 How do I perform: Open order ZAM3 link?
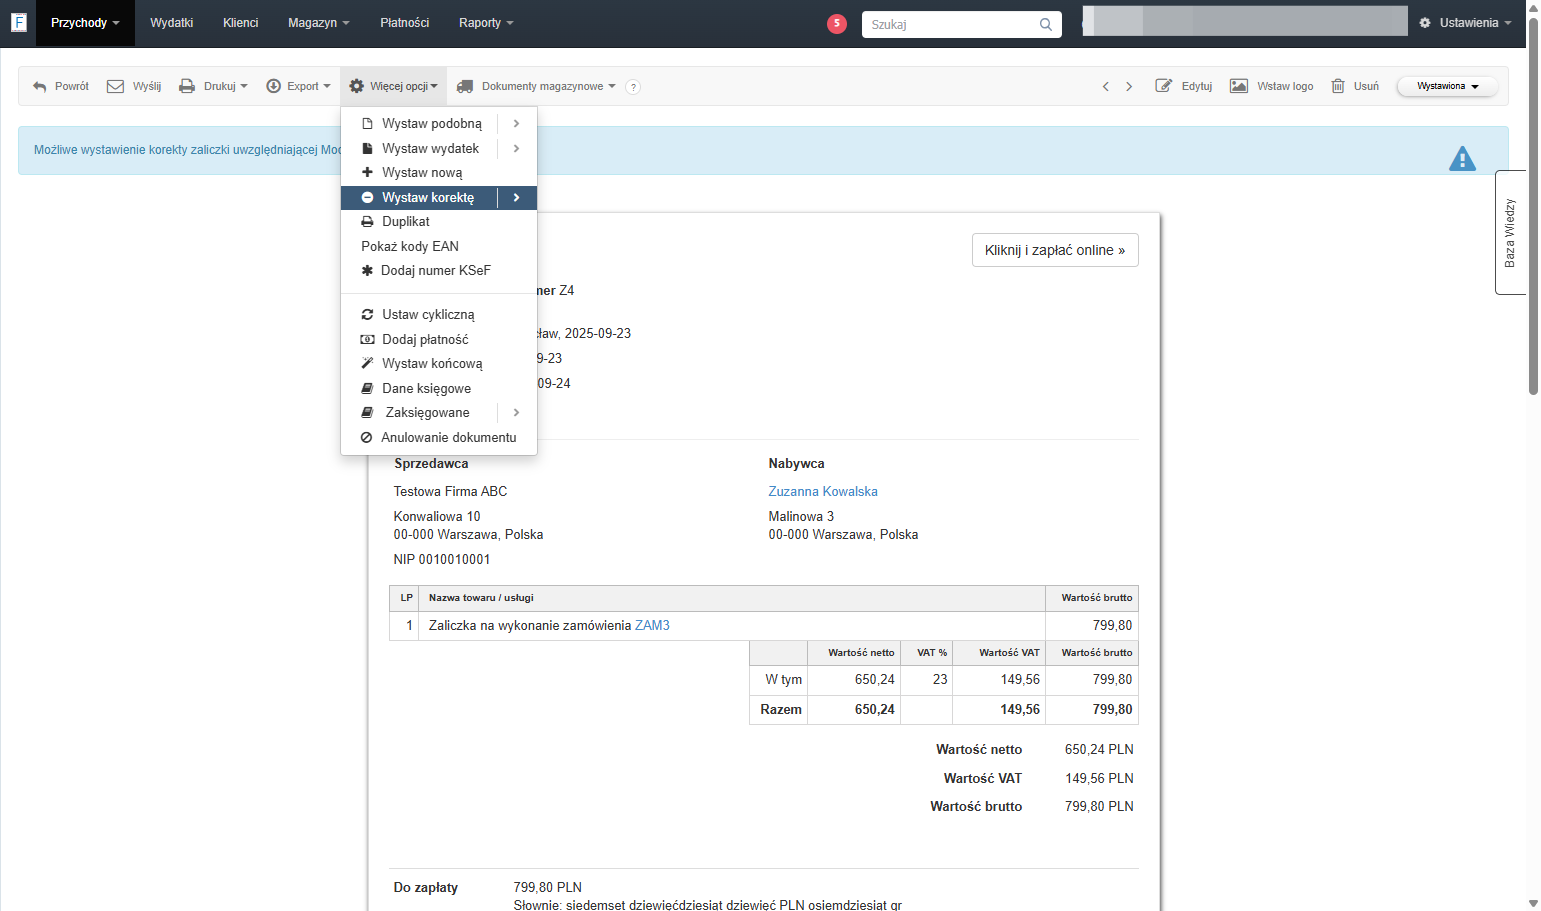tap(652, 625)
